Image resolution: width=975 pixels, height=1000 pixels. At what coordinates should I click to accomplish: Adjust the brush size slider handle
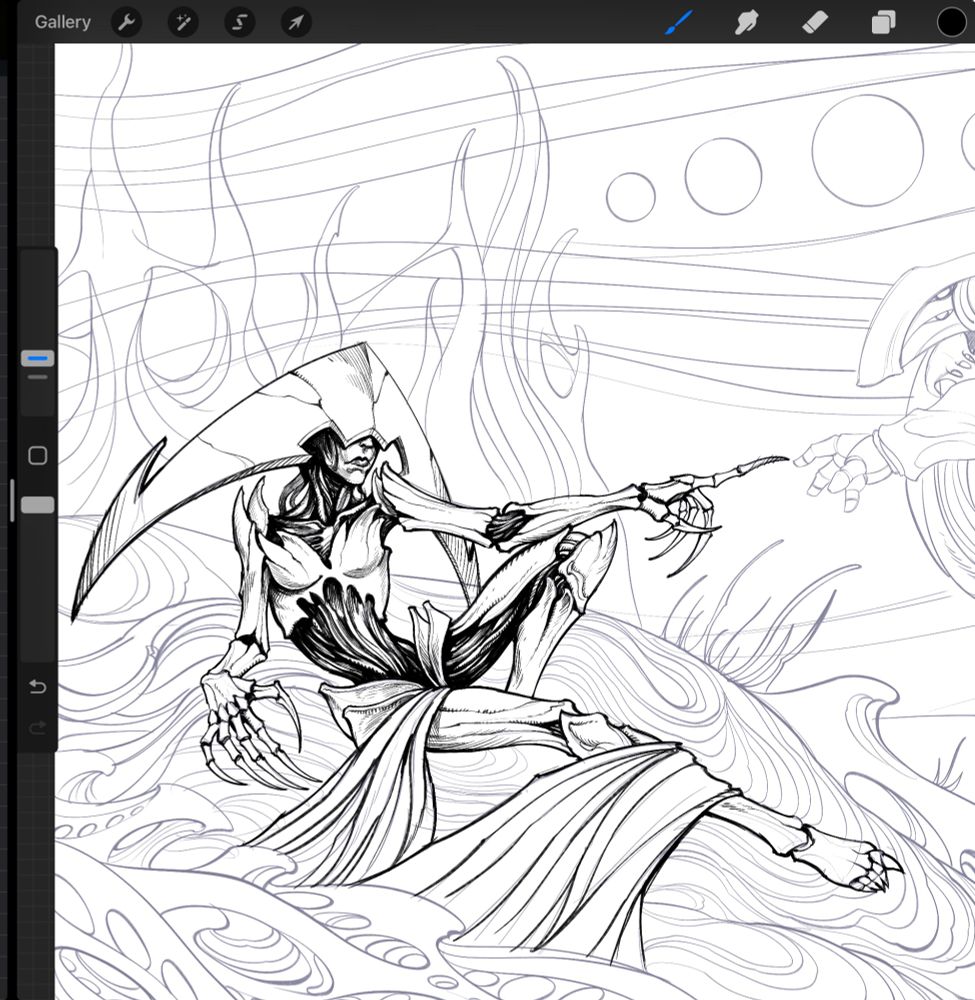tap(38, 358)
